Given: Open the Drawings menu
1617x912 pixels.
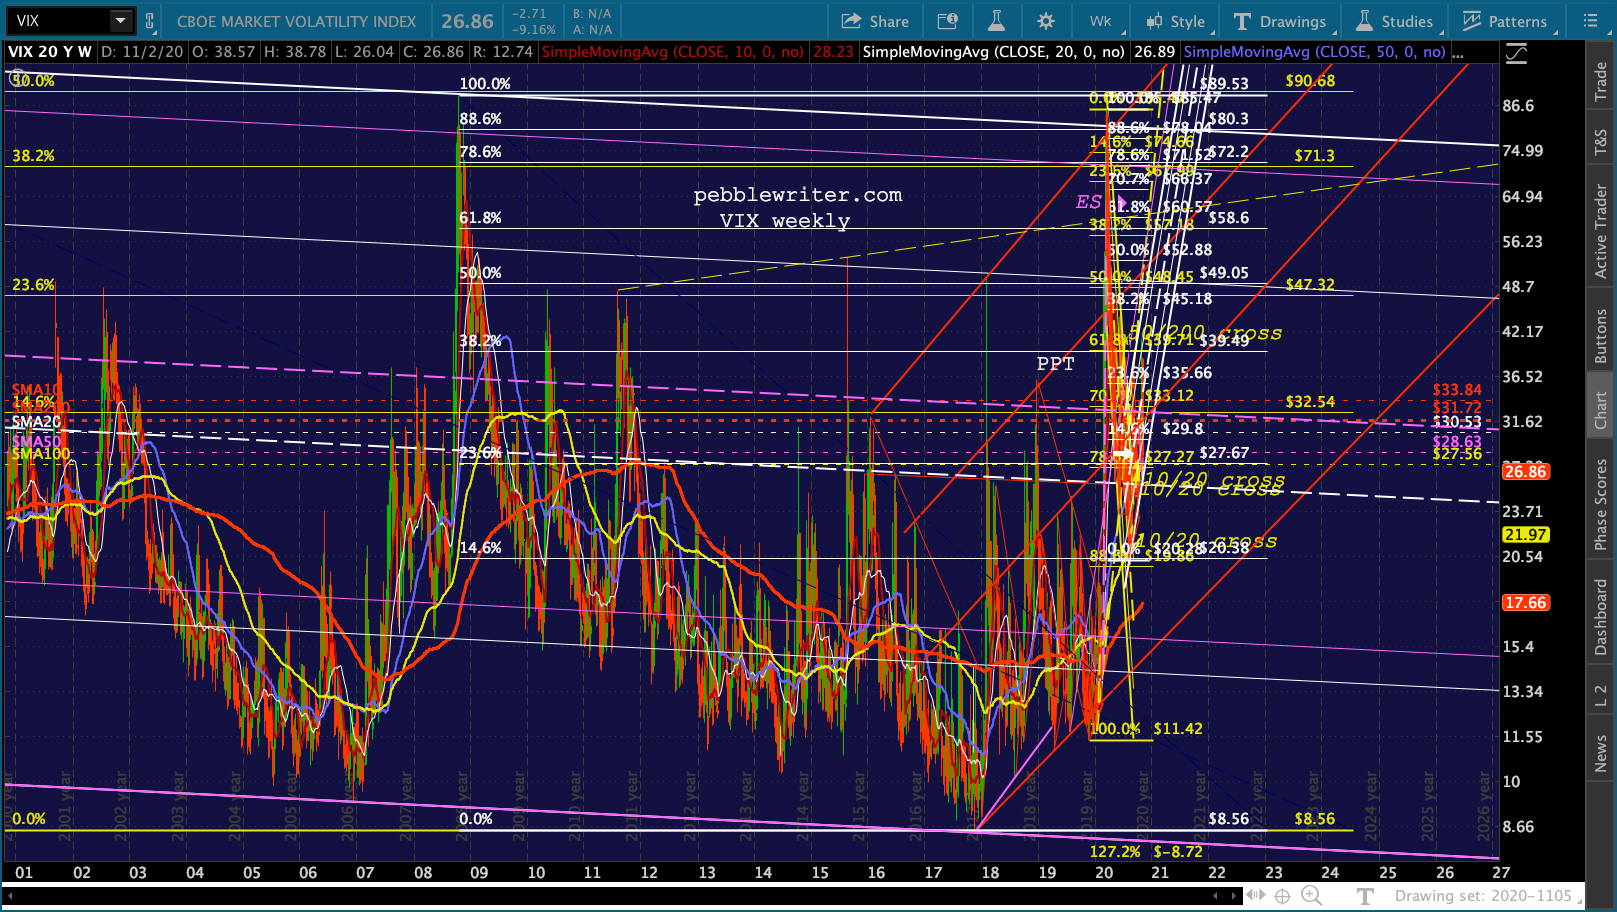Looking at the screenshot, I should (x=1280, y=21).
